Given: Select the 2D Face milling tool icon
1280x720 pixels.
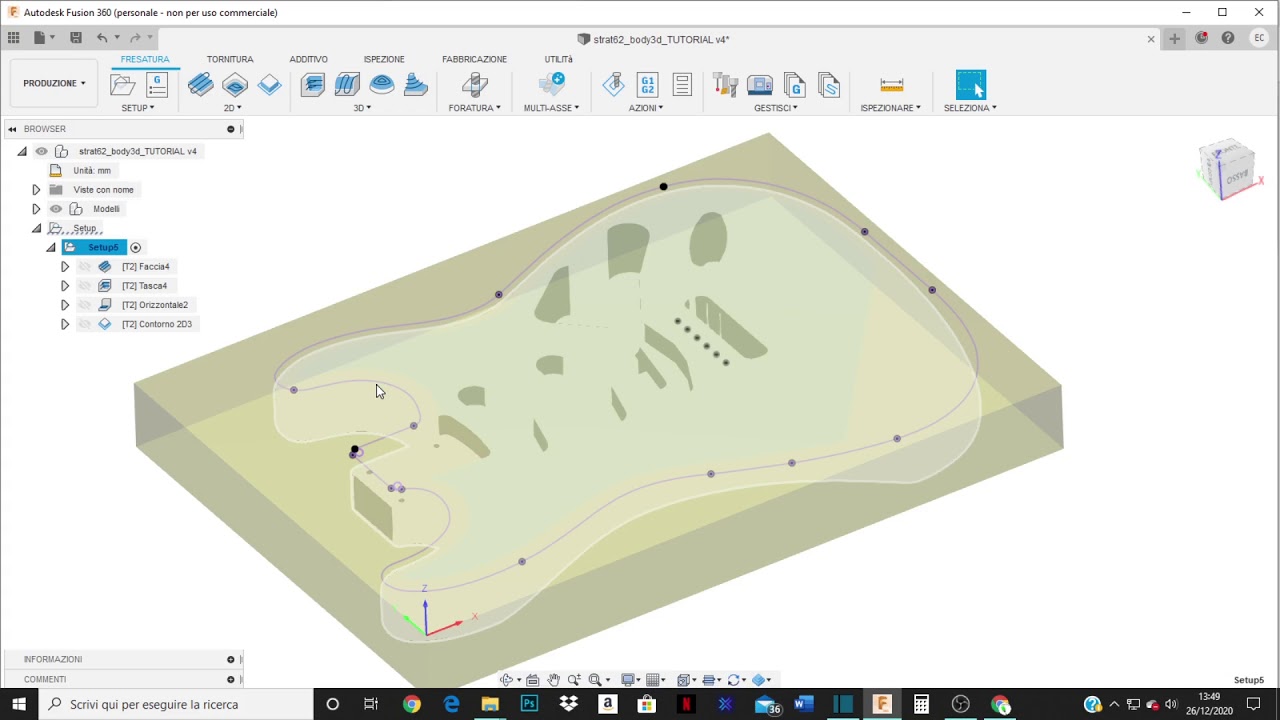Looking at the screenshot, I should pos(201,85).
